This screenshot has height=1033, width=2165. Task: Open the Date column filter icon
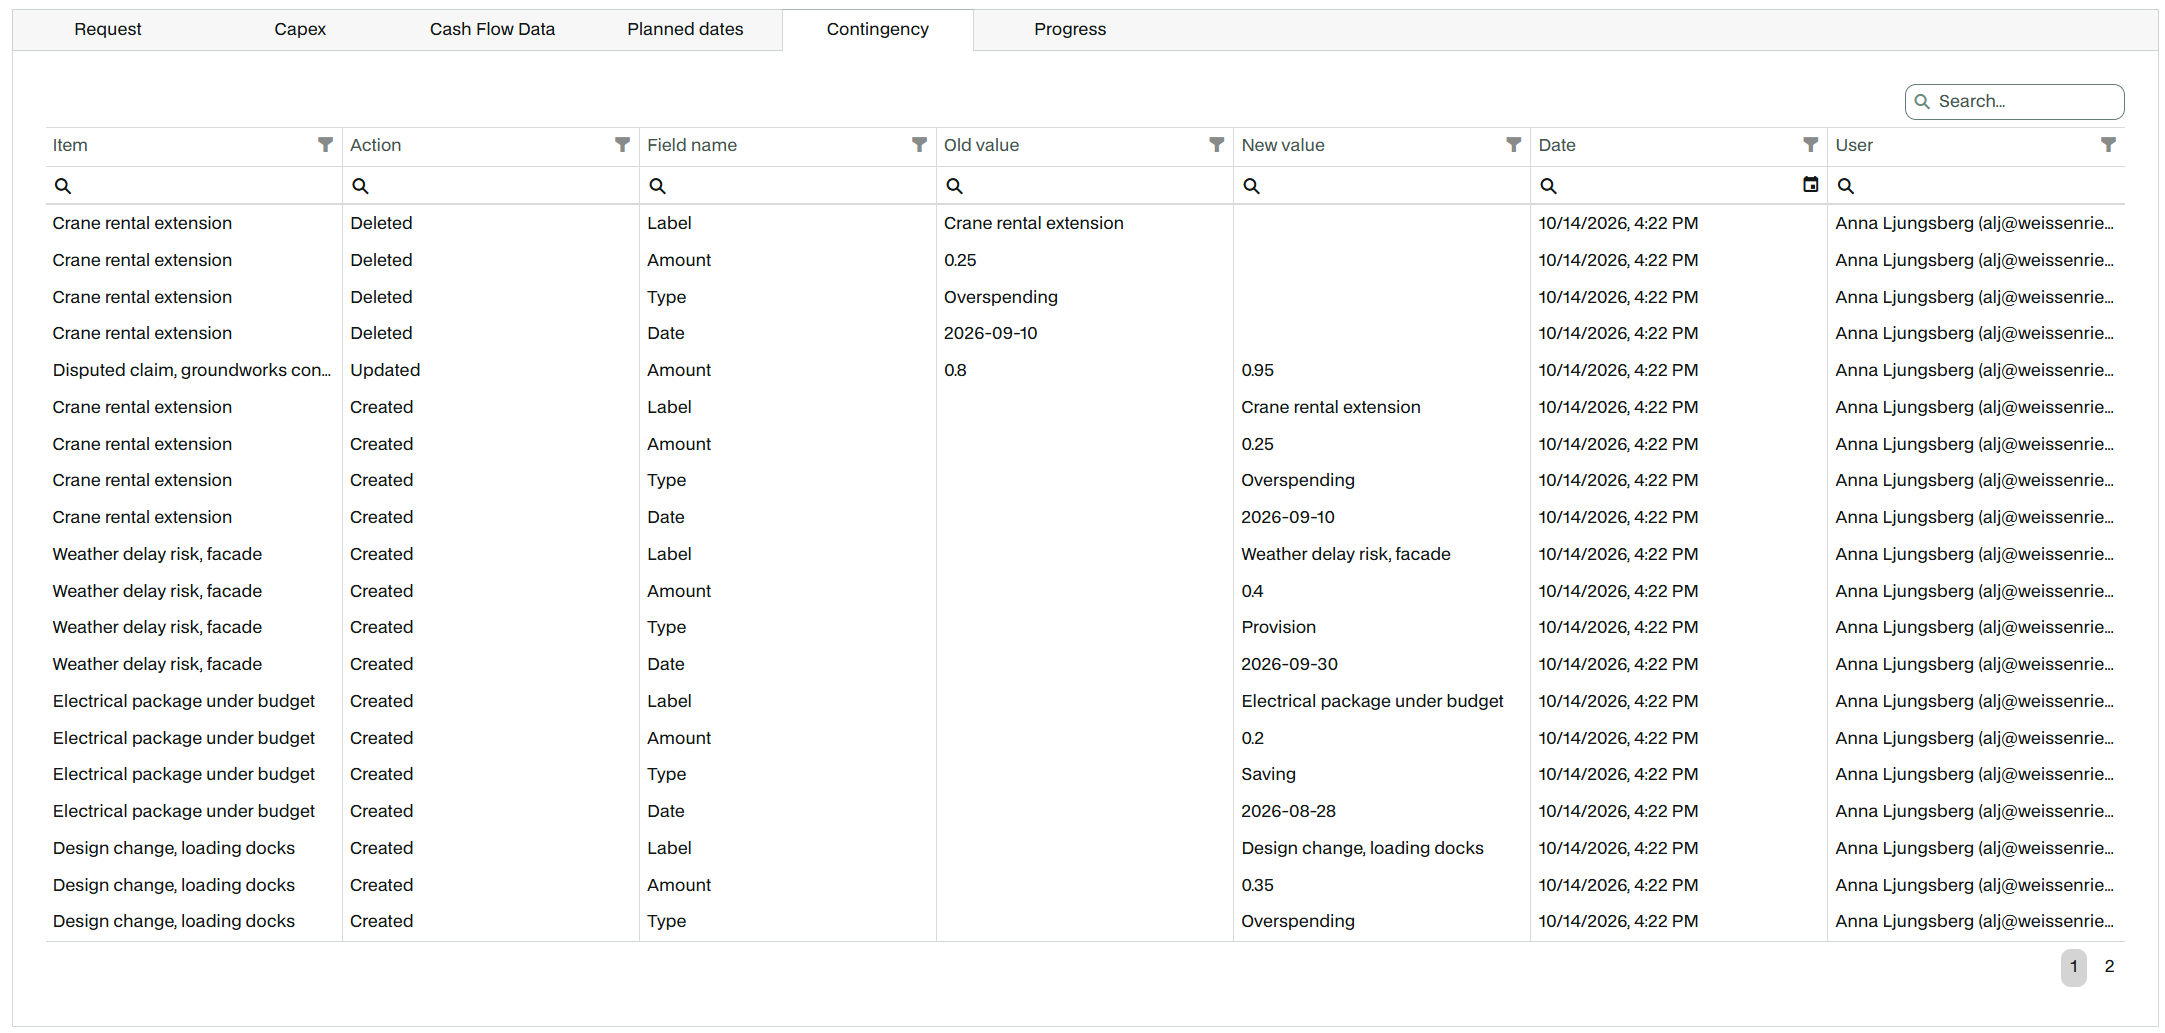tap(1810, 145)
